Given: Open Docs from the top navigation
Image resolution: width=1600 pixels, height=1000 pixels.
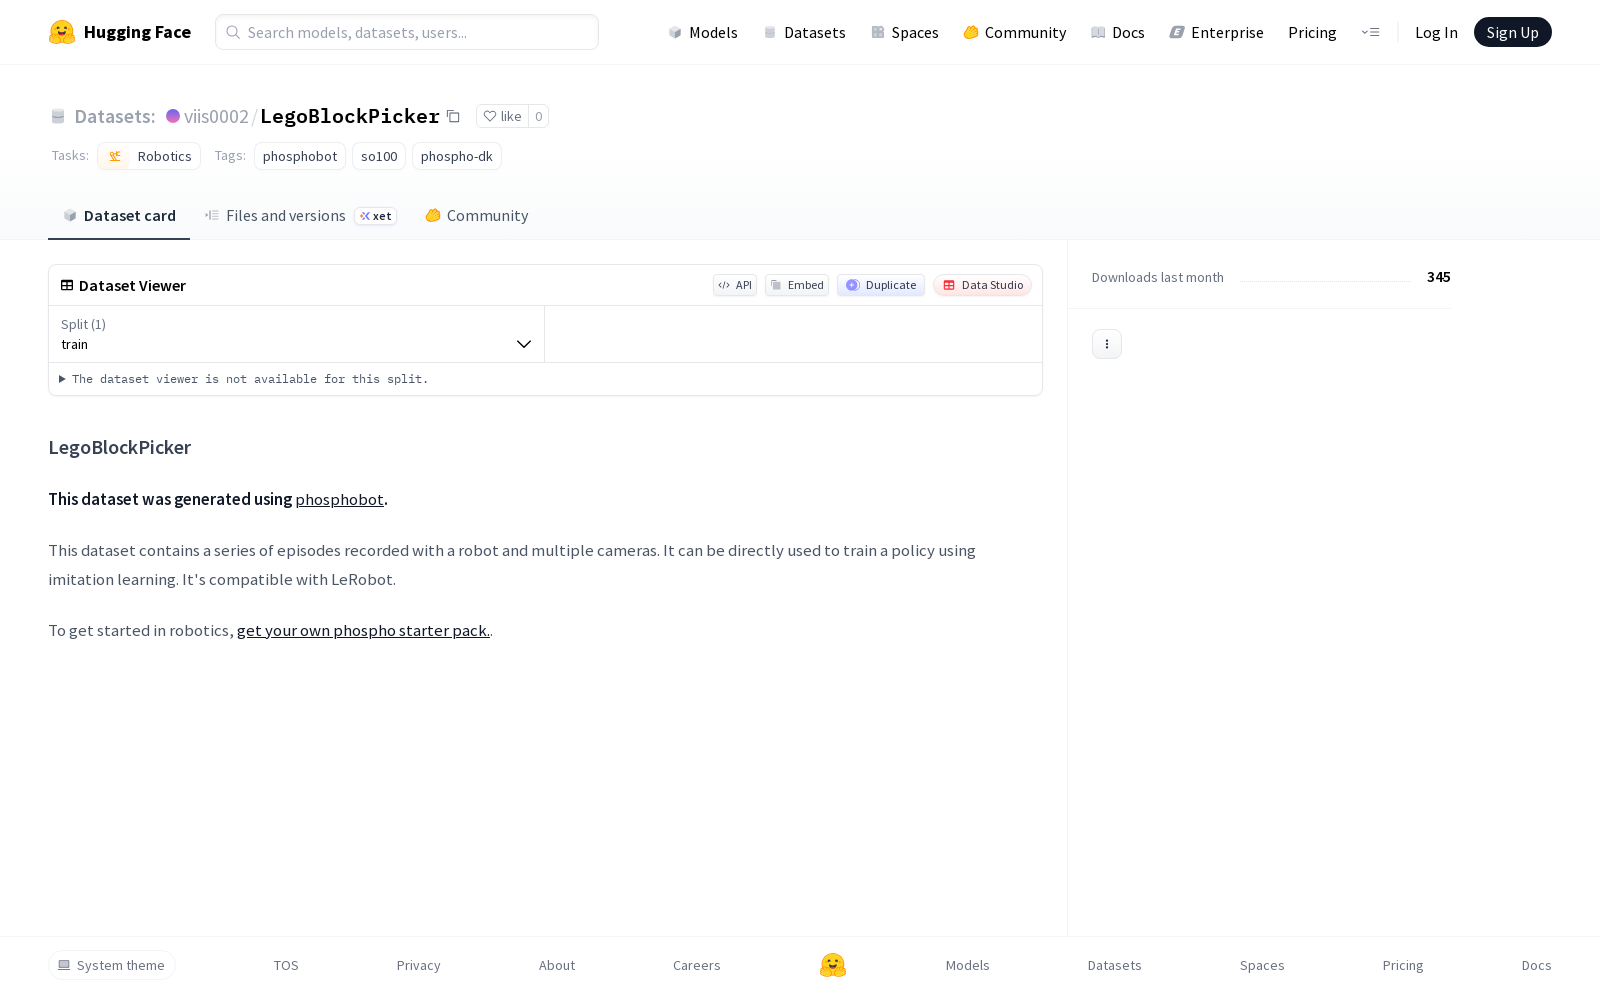Looking at the screenshot, I should point(1117,32).
